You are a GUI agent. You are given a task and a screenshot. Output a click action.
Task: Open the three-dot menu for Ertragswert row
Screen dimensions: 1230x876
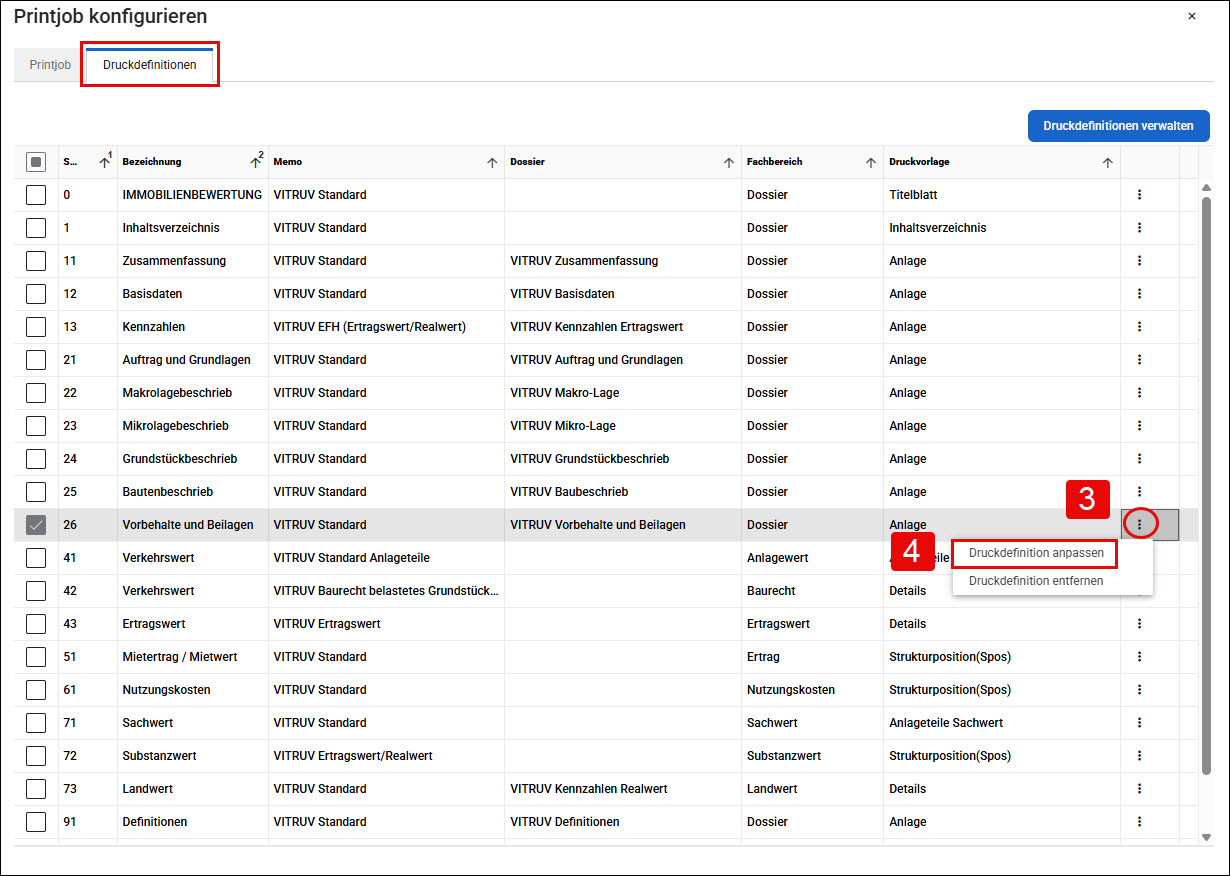point(1139,624)
